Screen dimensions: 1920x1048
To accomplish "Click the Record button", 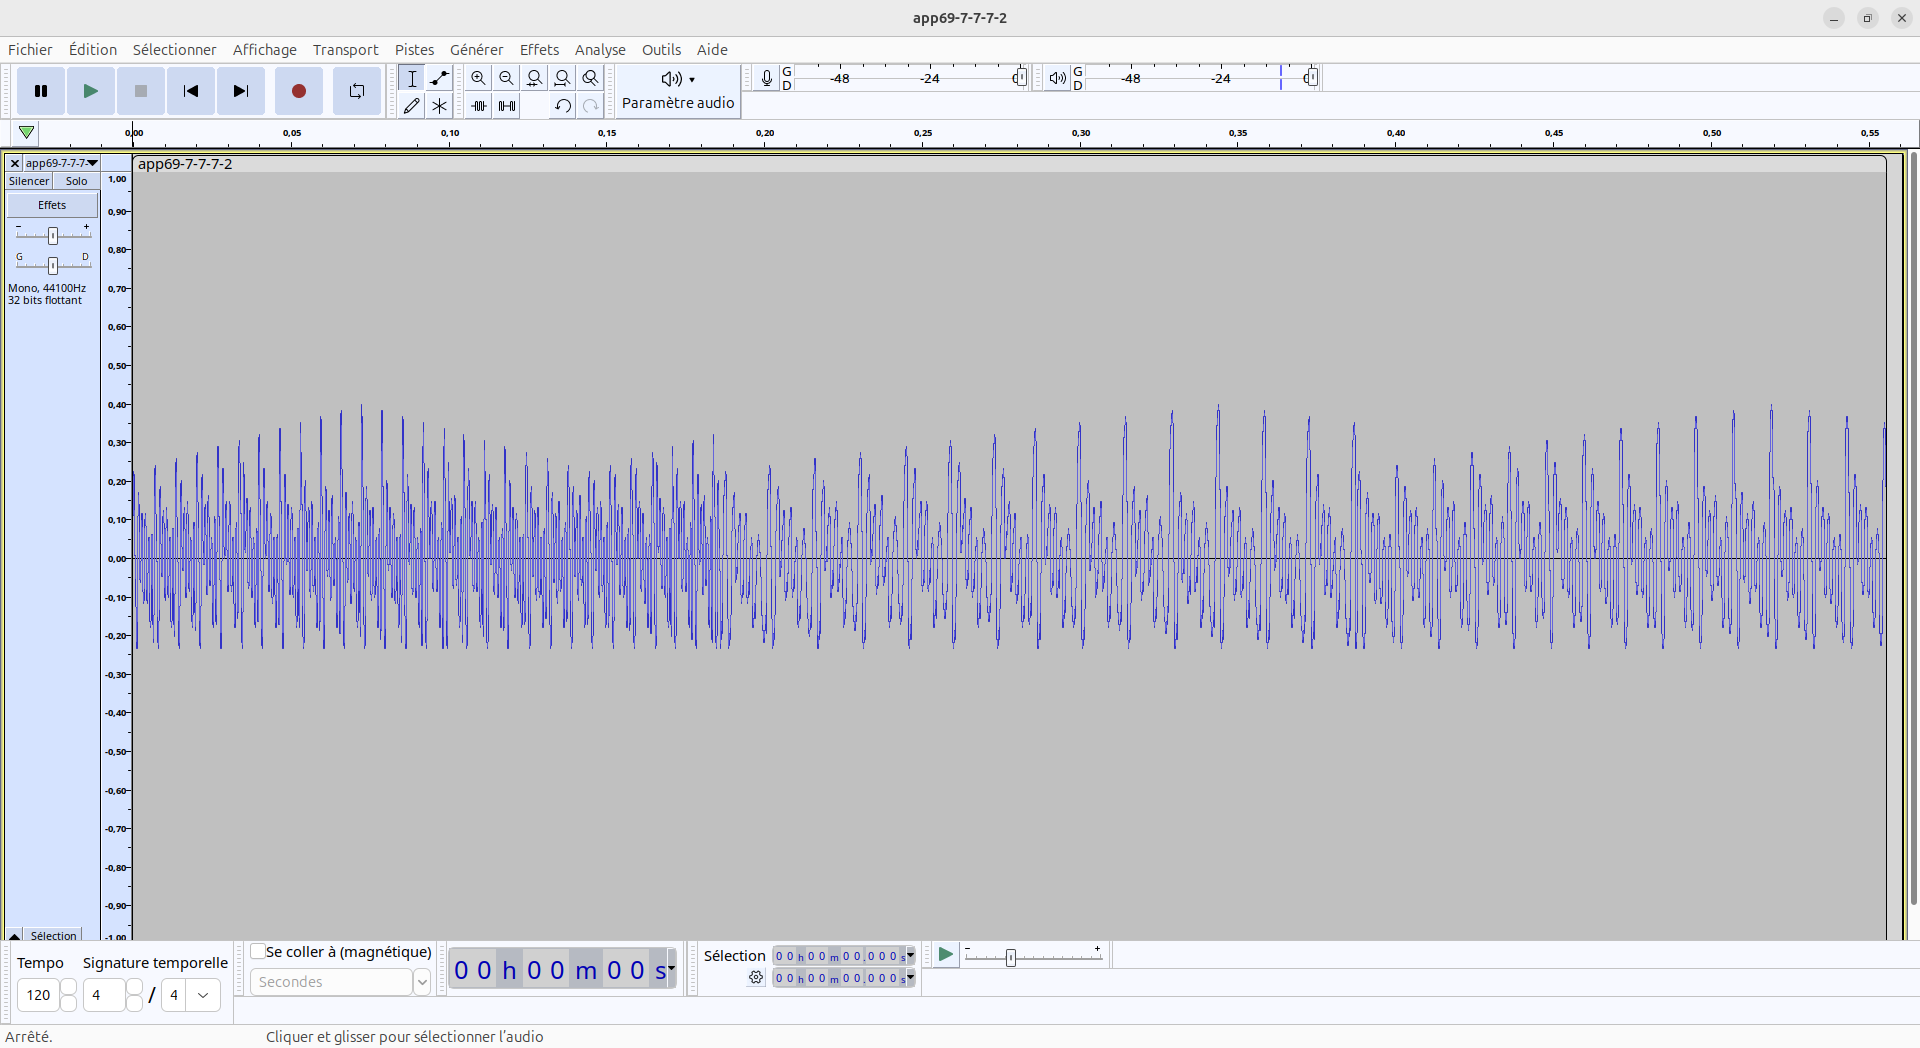I will 298,91.
